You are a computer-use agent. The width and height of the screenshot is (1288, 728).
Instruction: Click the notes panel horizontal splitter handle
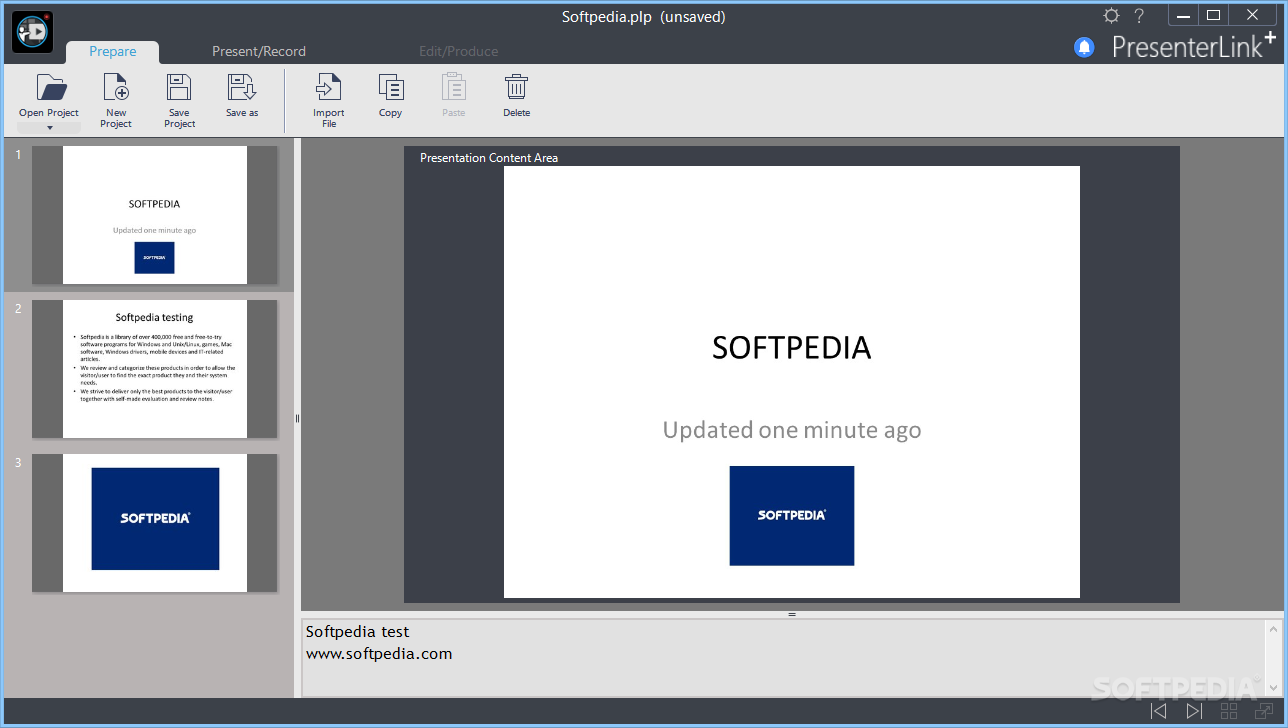click(x=792, y=614)
